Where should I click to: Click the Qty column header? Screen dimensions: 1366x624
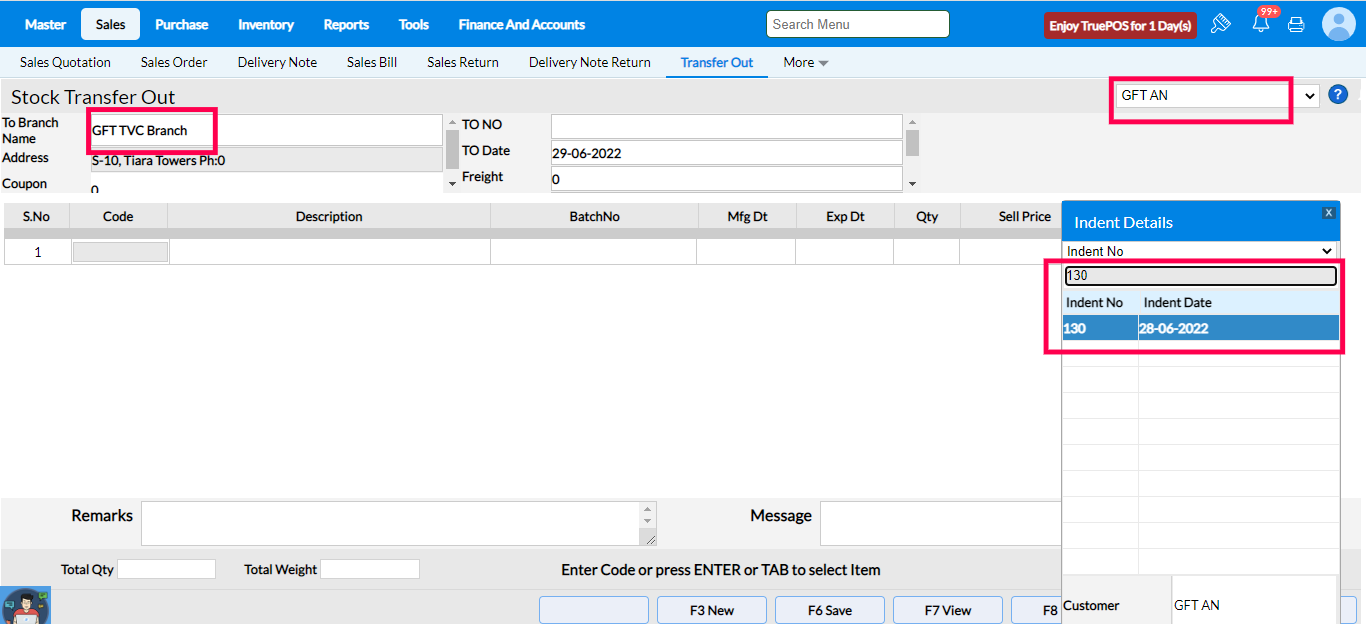[x=927, y=216]
